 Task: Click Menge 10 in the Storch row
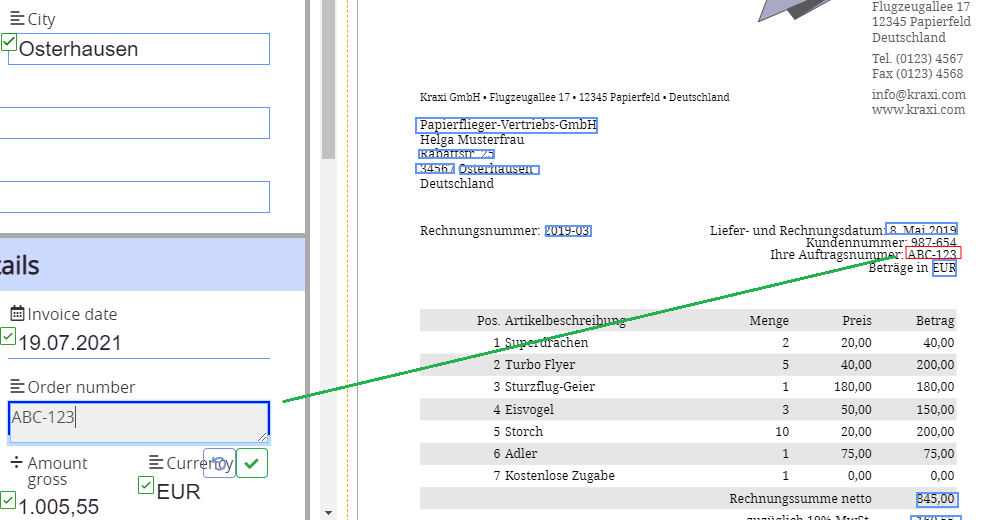coord(782,432)
